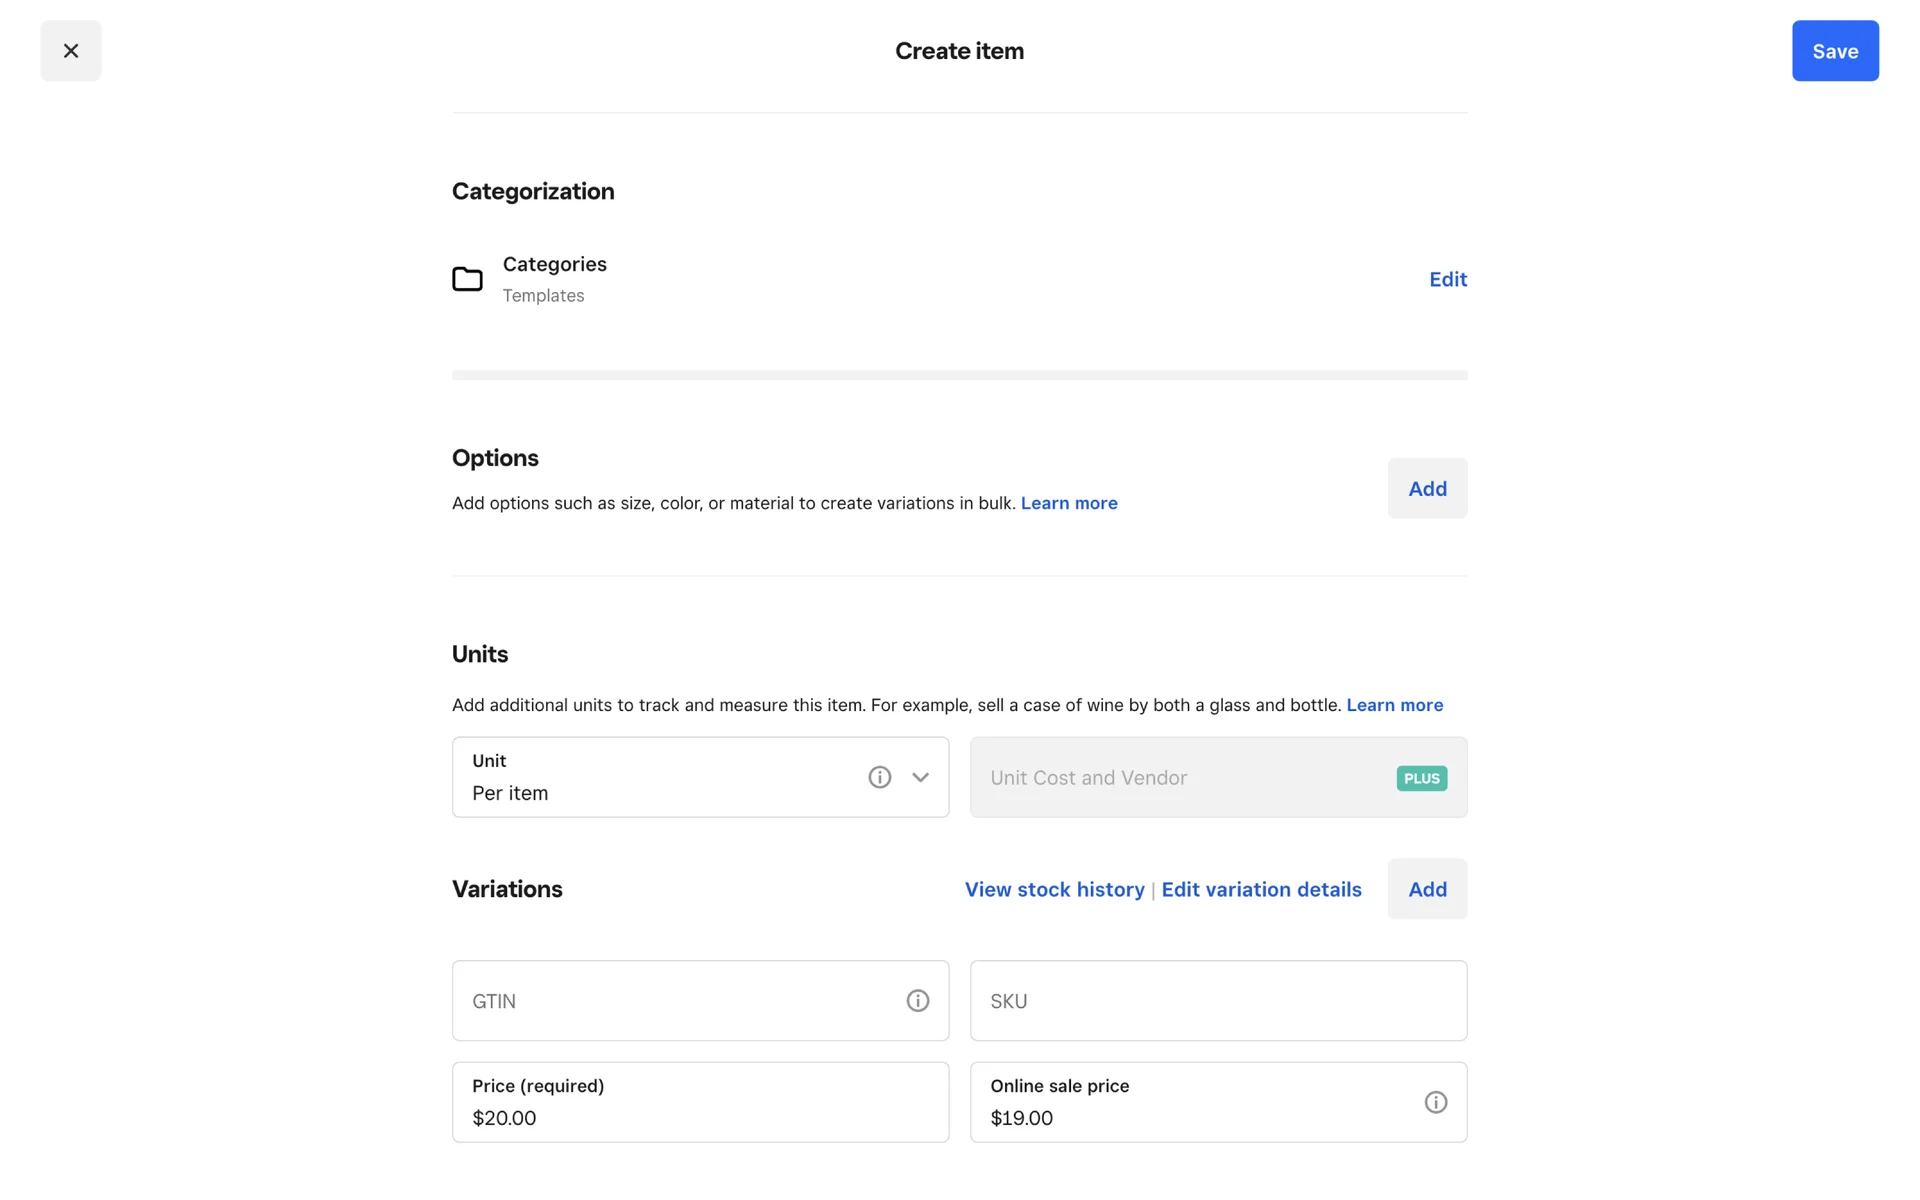
Task: Open Edit variation details
Action: coord(1261,889)
